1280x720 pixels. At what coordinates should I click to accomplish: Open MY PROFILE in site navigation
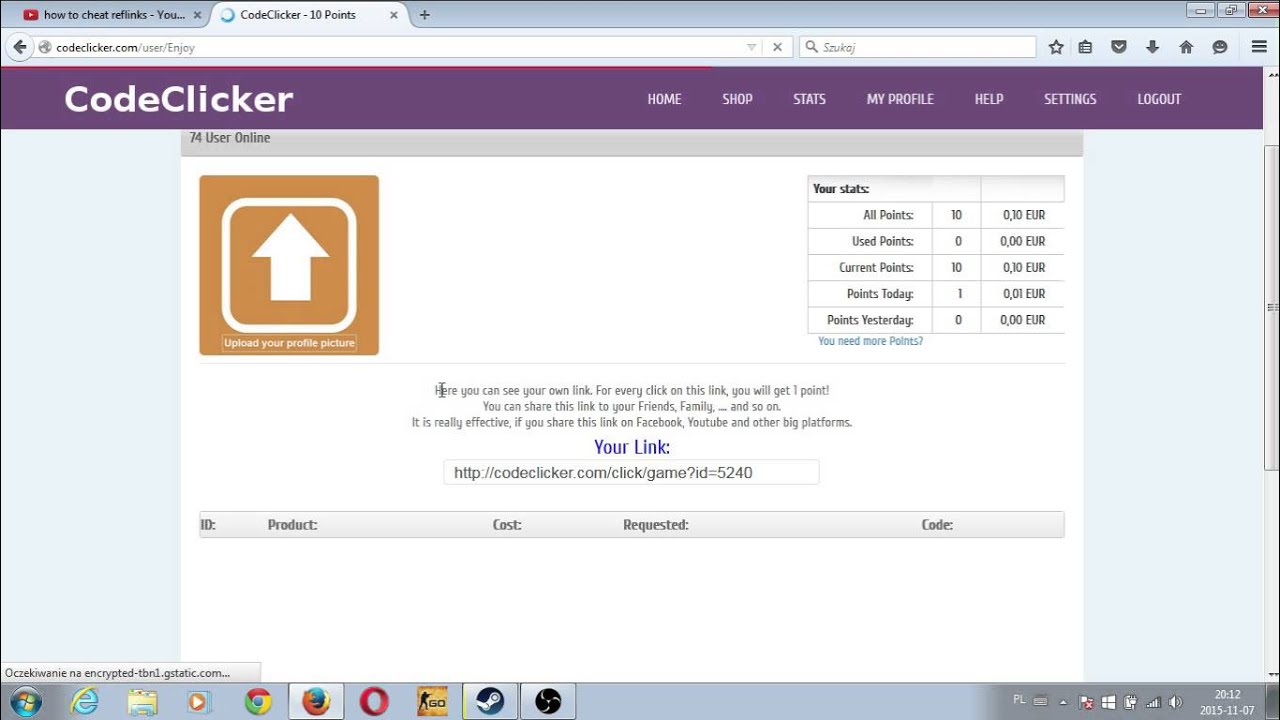coord(900,99)
